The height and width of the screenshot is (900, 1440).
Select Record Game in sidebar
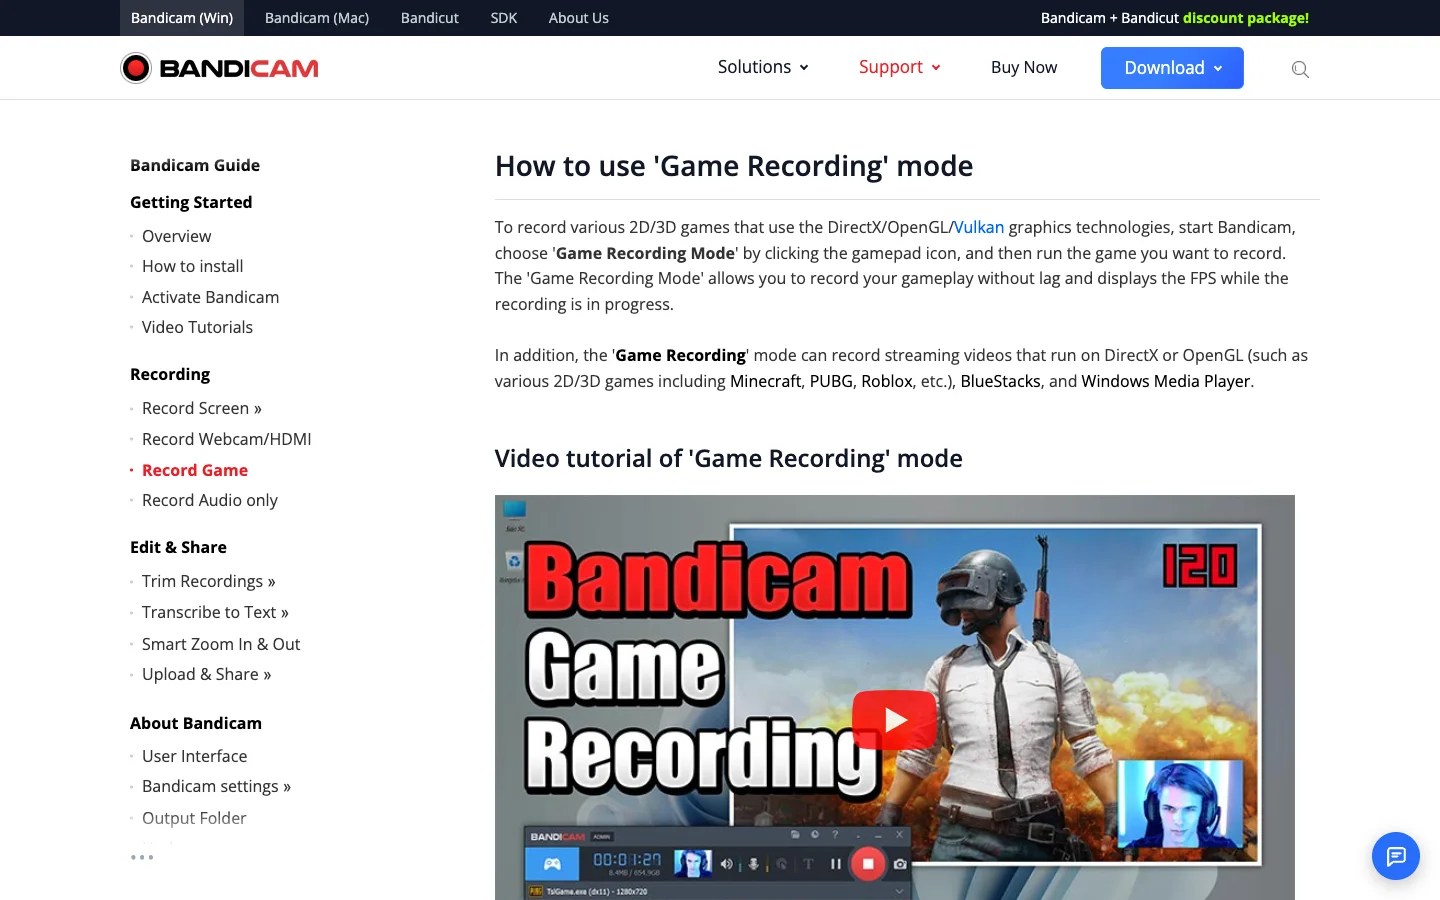[x=195, y=470]
